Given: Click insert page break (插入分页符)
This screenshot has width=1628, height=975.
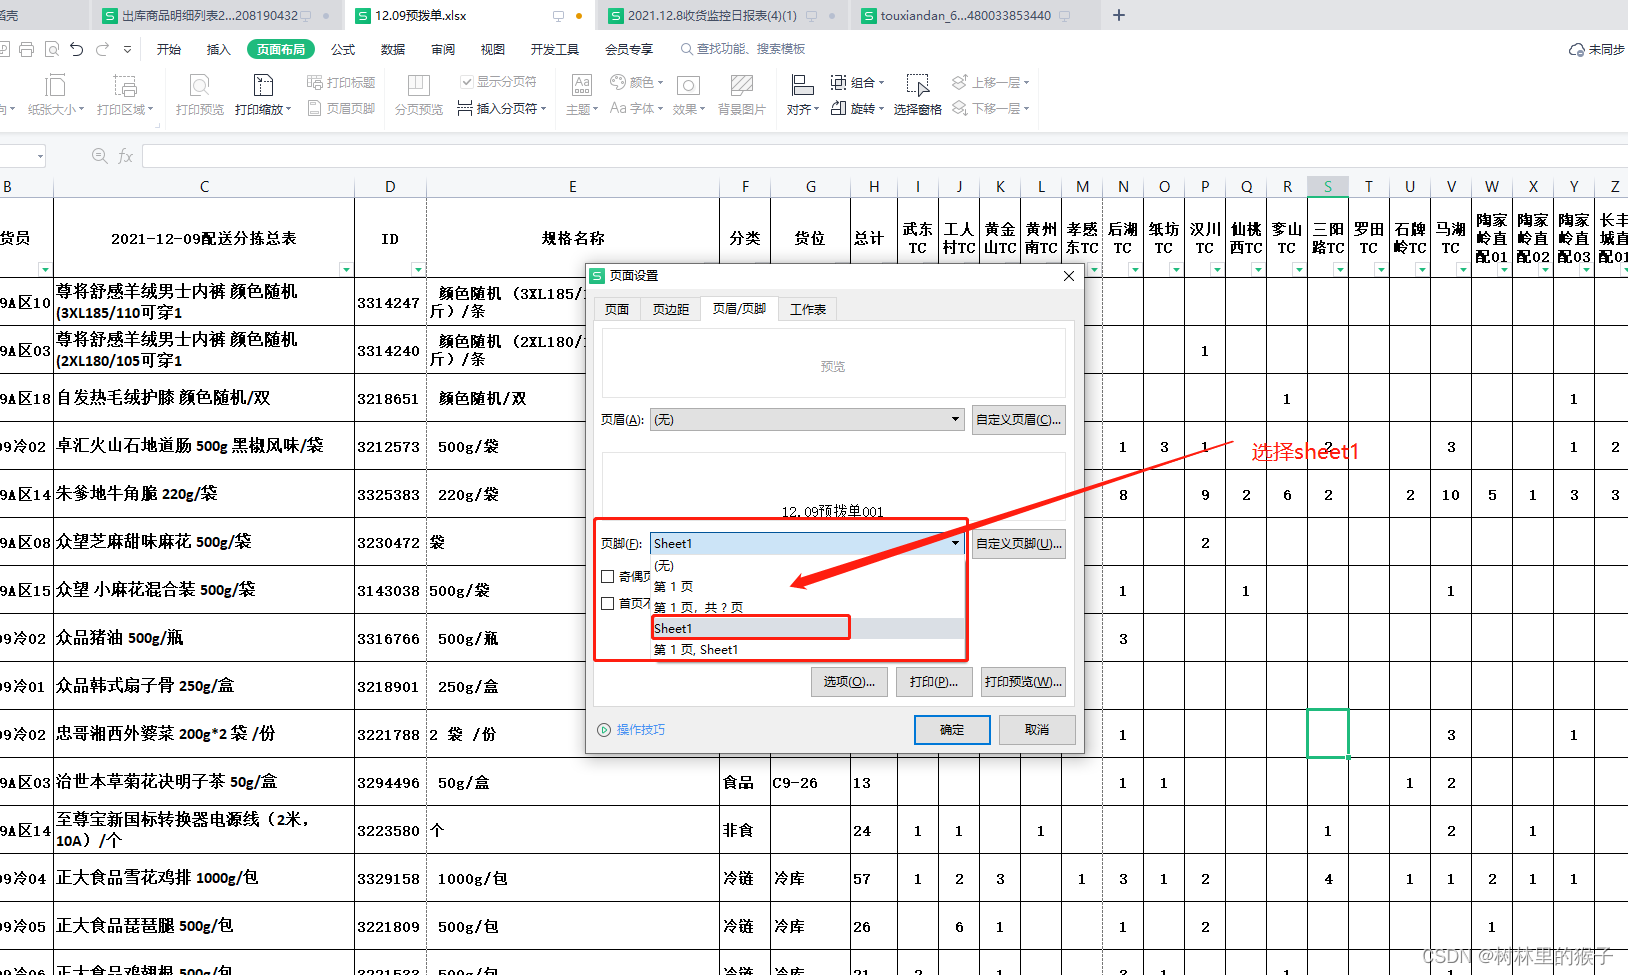Looking at the screenshot, I should click(502, 108).
